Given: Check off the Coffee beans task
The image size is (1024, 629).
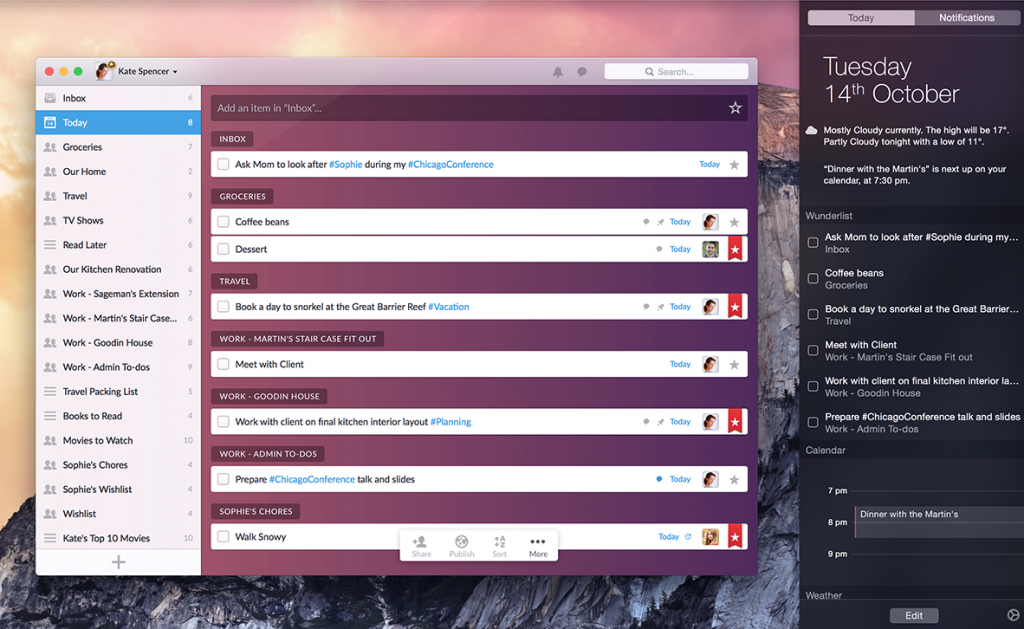Looking at the screenshot, I should click(222, 221).
